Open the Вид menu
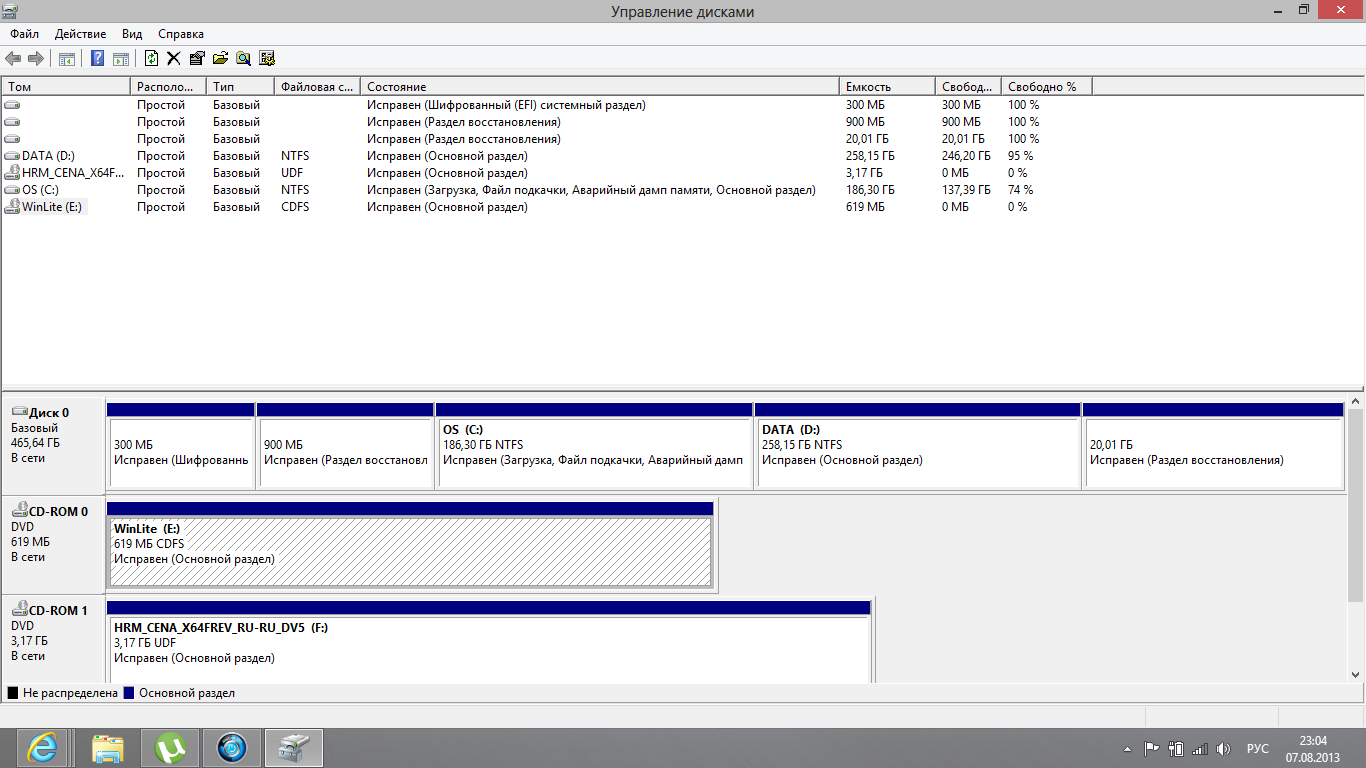 pyautogui.click(x=132, y=34)
